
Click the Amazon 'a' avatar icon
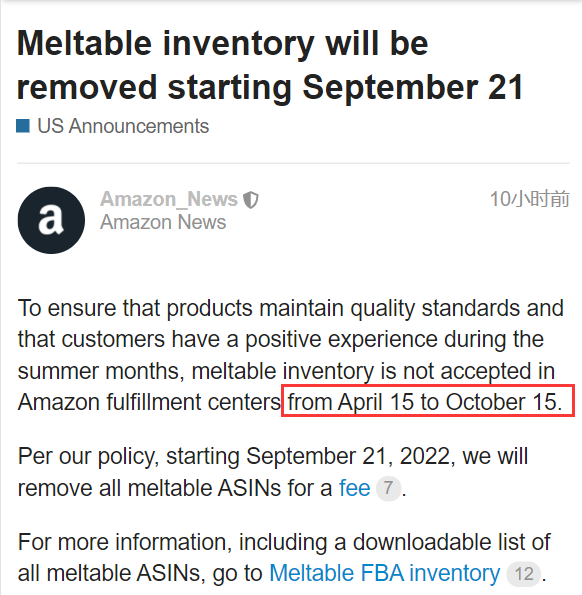[x=51, y=220]
